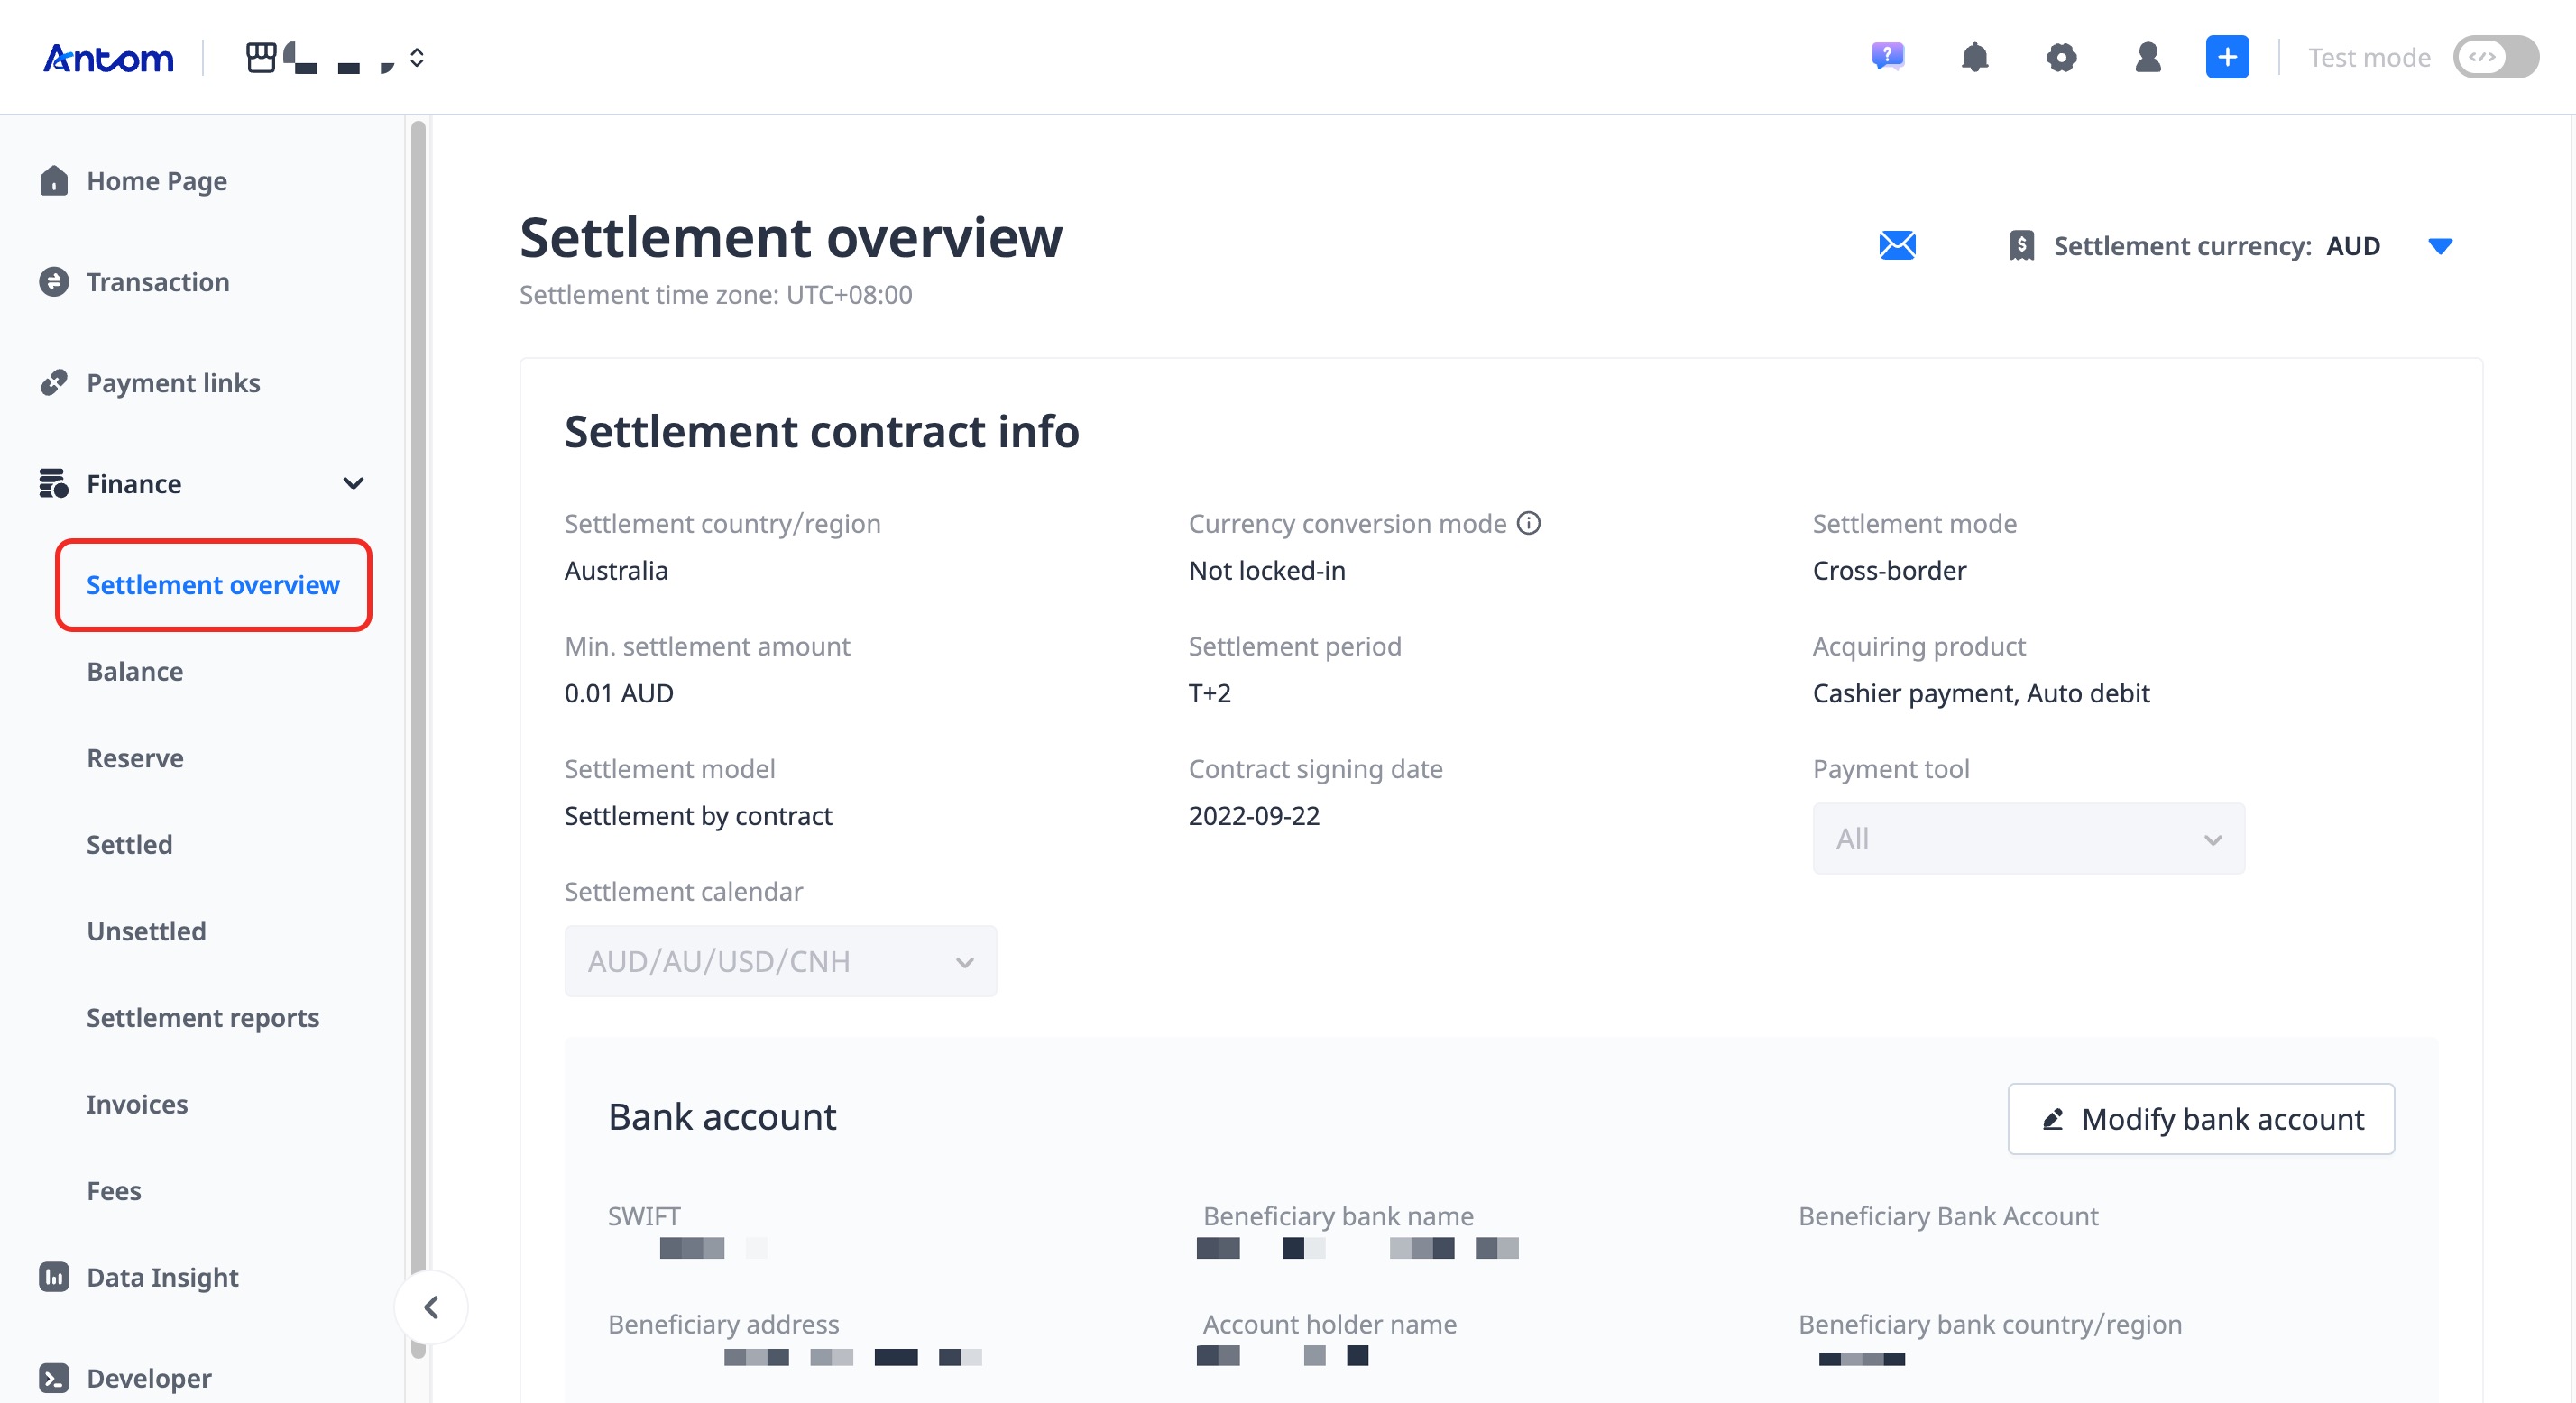Open the user profile icon
Image resolution: width=2576 pixels, height=1403 pixels.
tap(2147, 57)
